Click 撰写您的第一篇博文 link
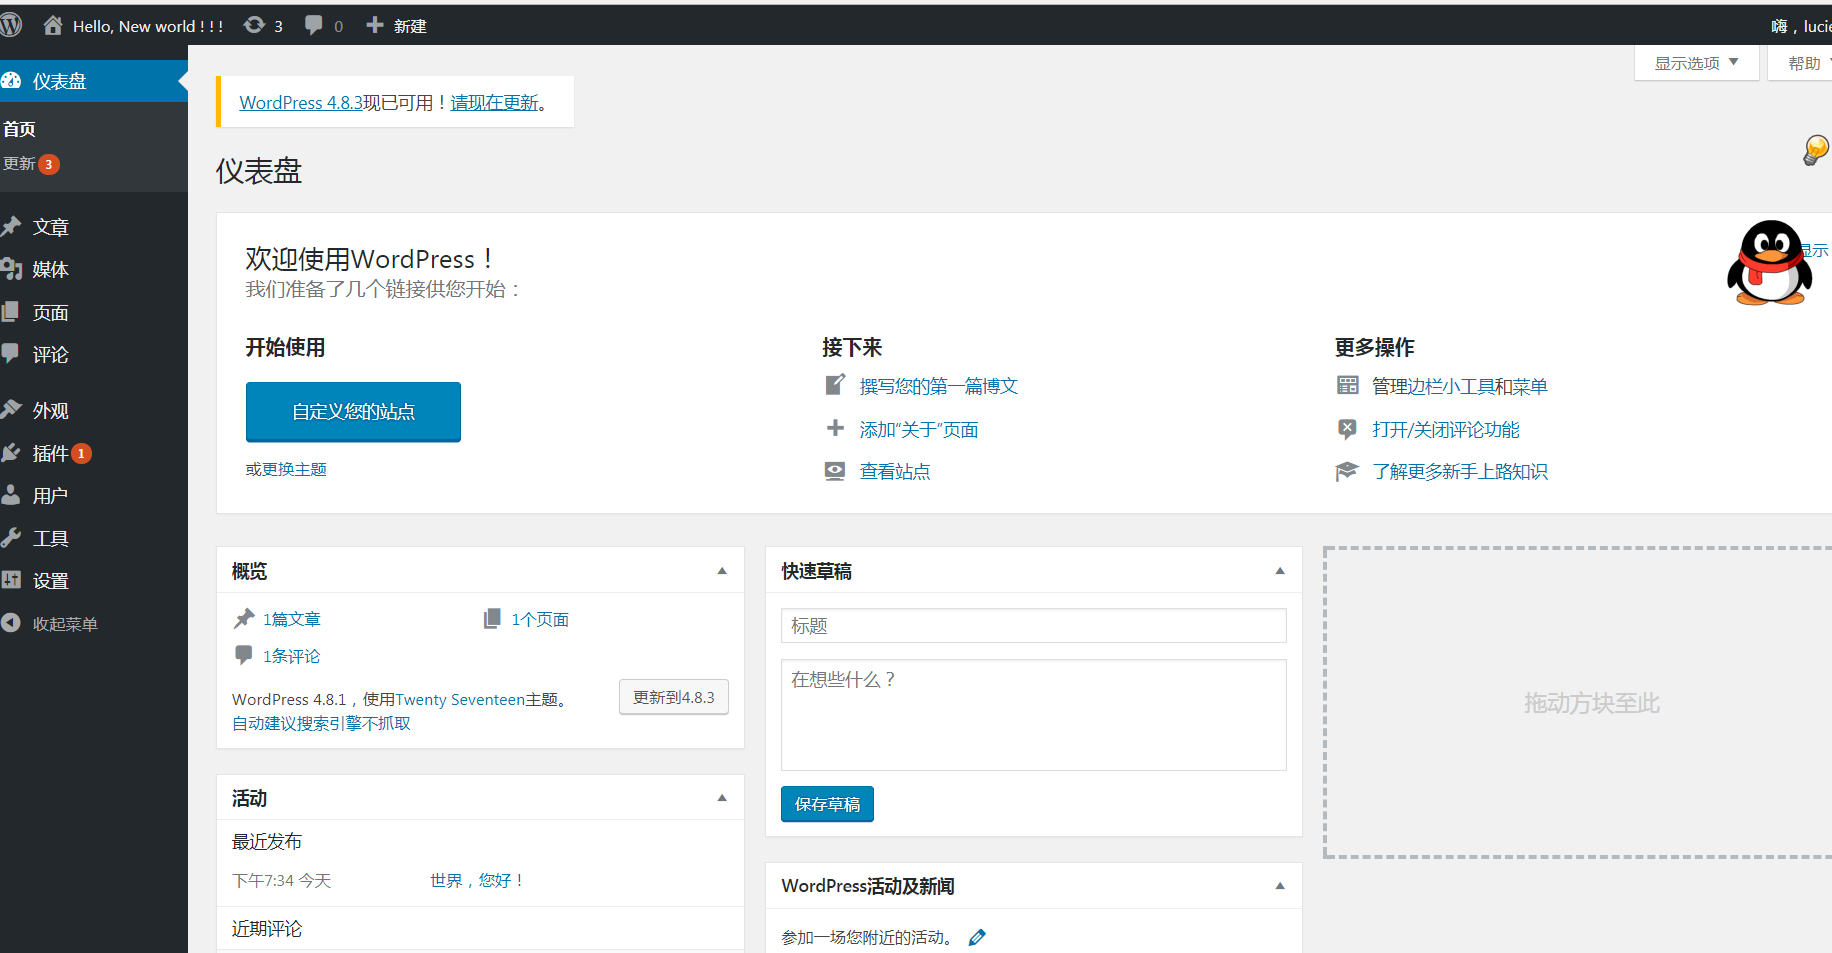The height and width of the screenshot is (953, 1832). coord(938,386)
